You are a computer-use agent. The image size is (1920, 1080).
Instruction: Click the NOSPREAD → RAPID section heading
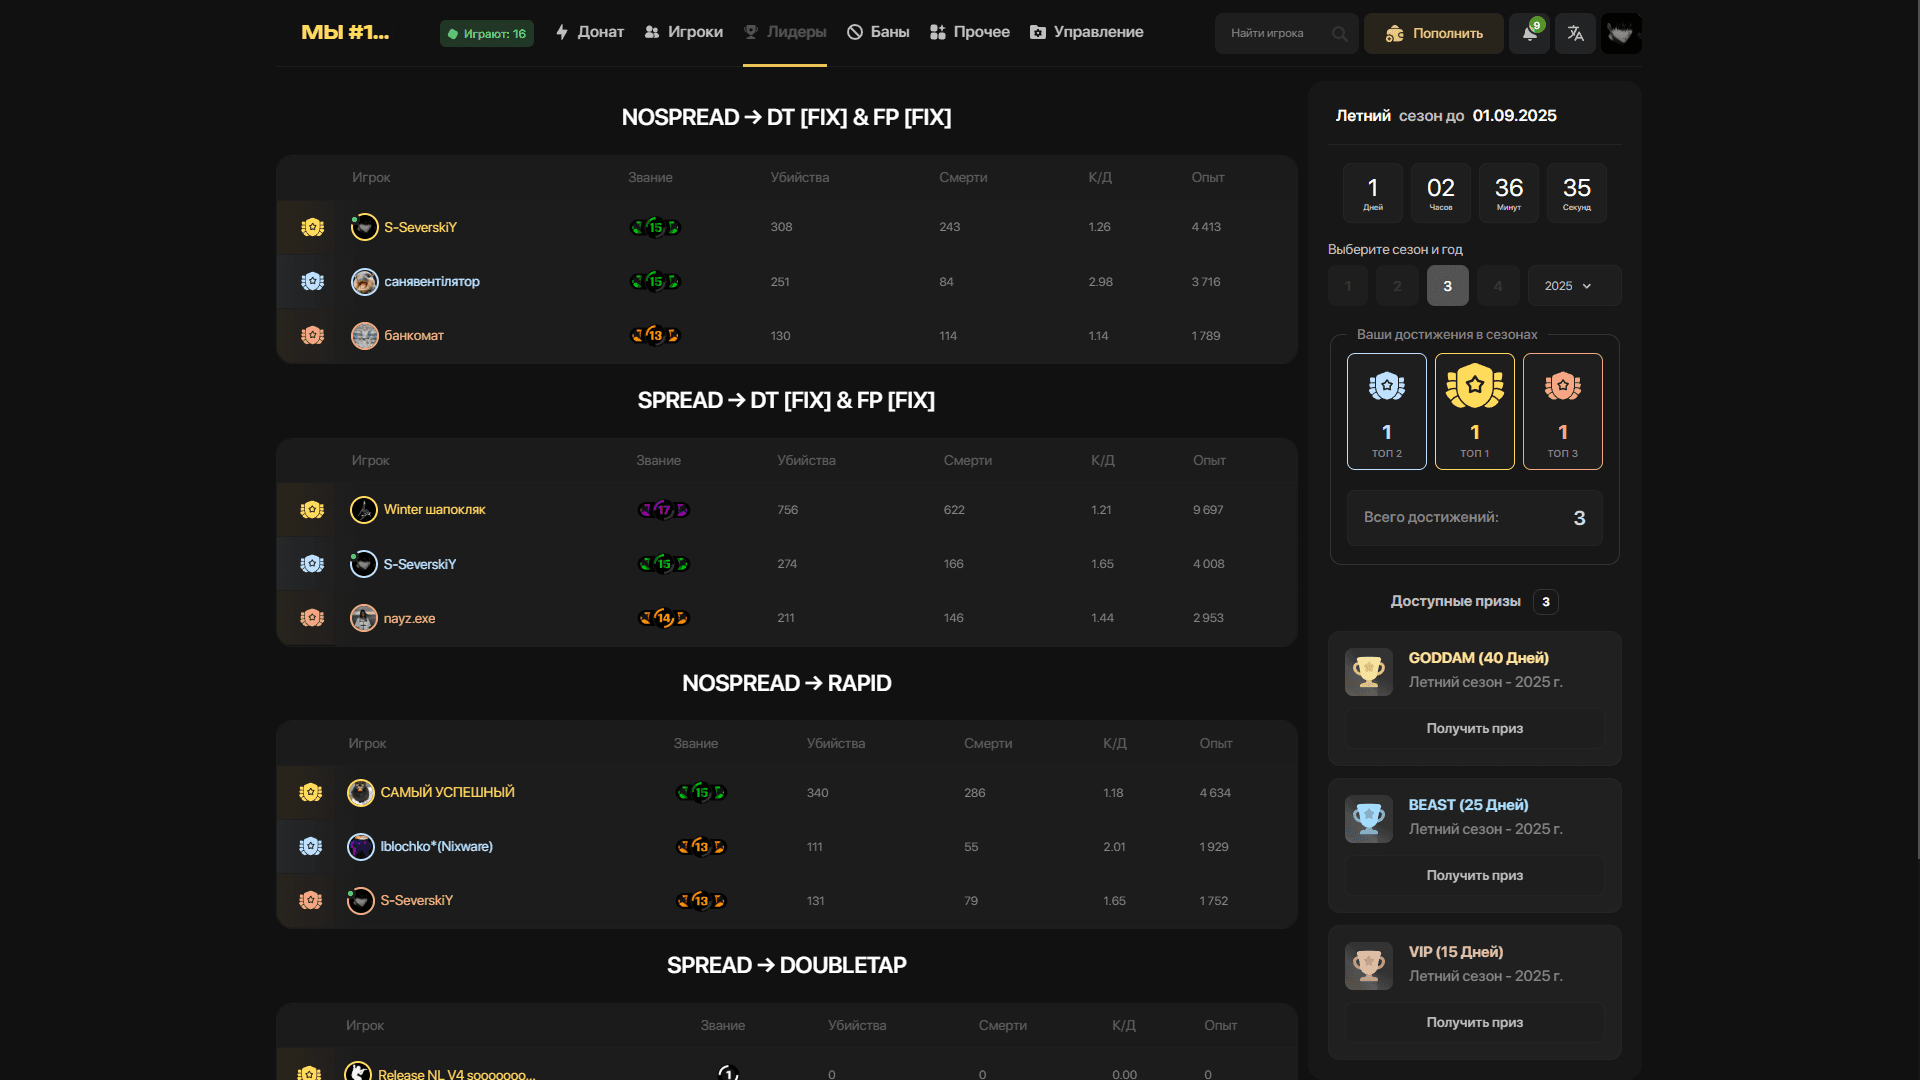[x=787, y=683]
